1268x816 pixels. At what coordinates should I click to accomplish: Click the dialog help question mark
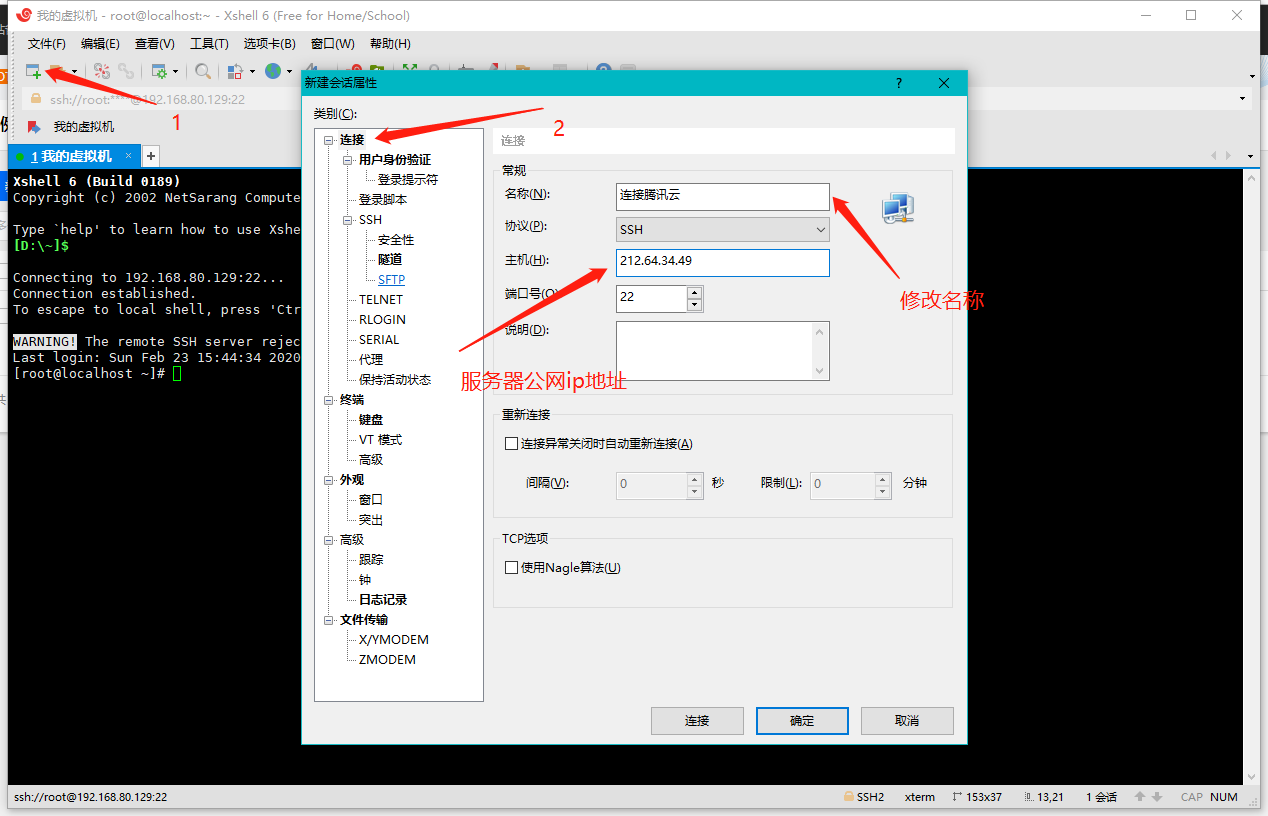pyautogui.click(x=898, y=83)
